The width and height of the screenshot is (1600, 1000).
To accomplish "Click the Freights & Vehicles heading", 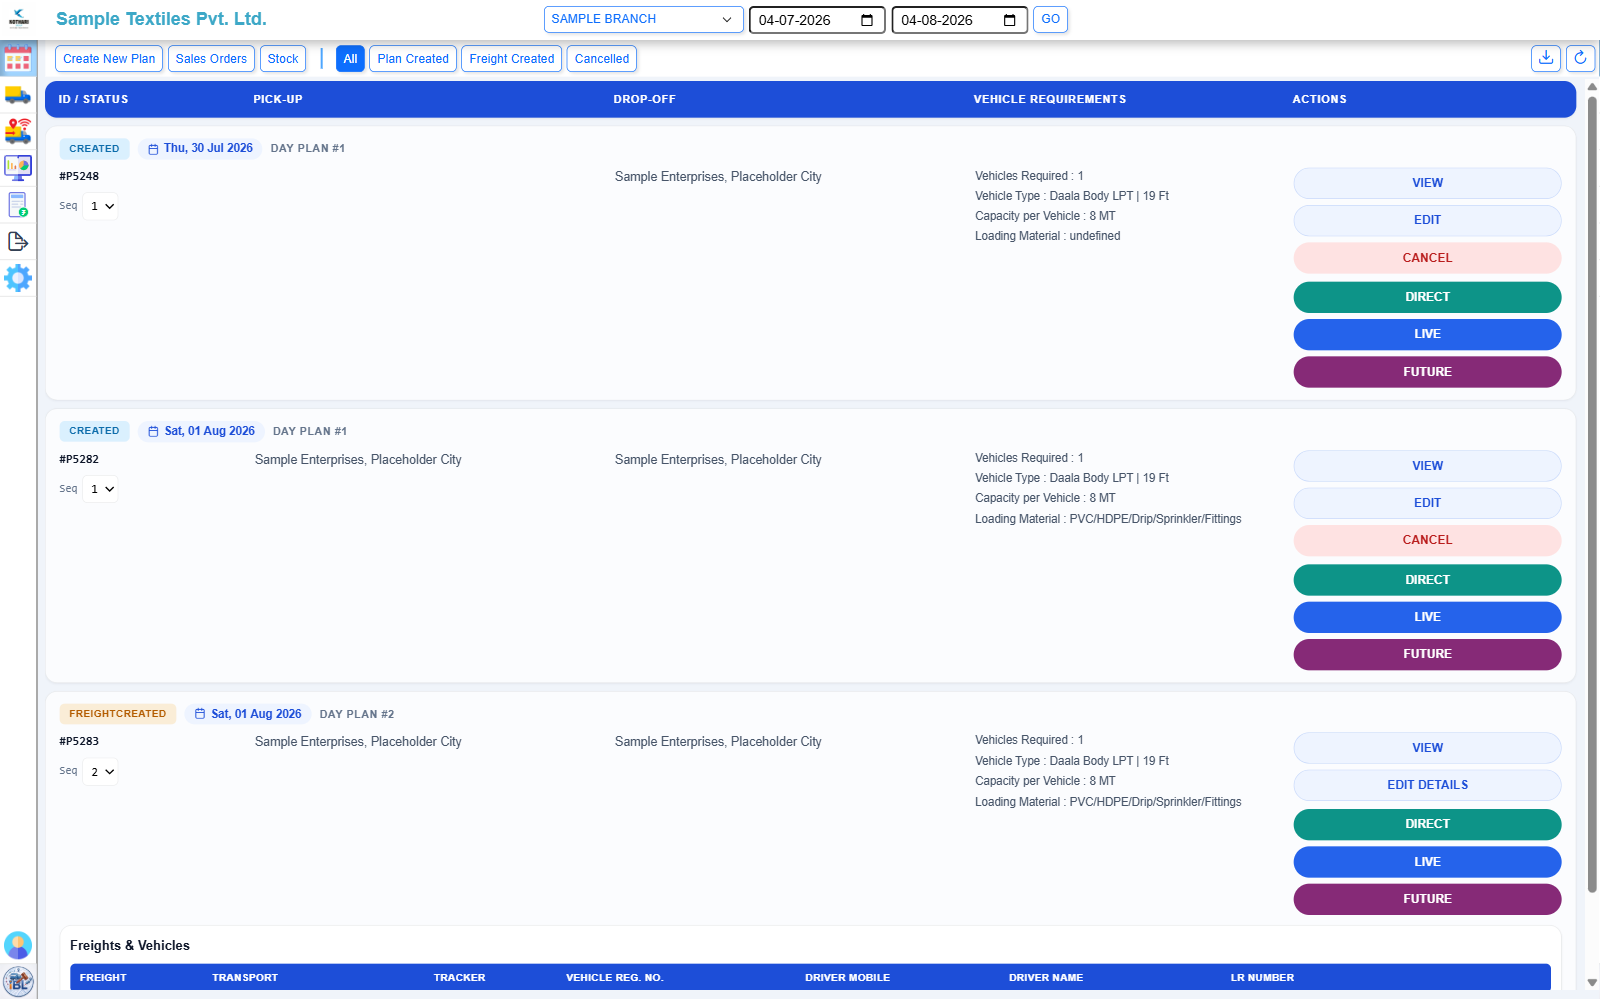I will (130, 946).
